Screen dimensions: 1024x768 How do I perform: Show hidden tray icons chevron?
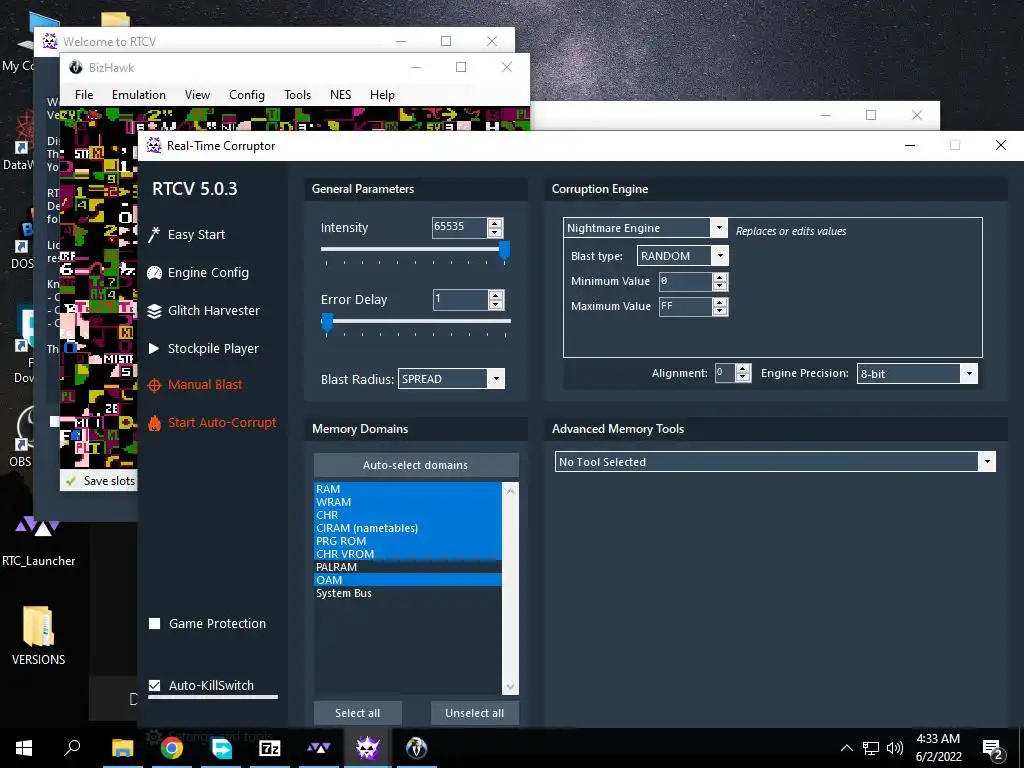846,748
